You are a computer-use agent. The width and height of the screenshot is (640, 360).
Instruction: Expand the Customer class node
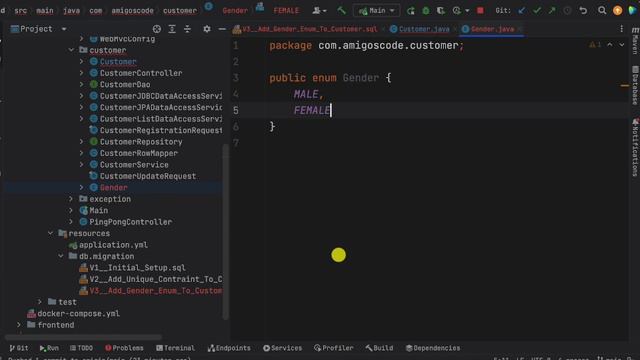pyautogui.click(x=82, y=62)
